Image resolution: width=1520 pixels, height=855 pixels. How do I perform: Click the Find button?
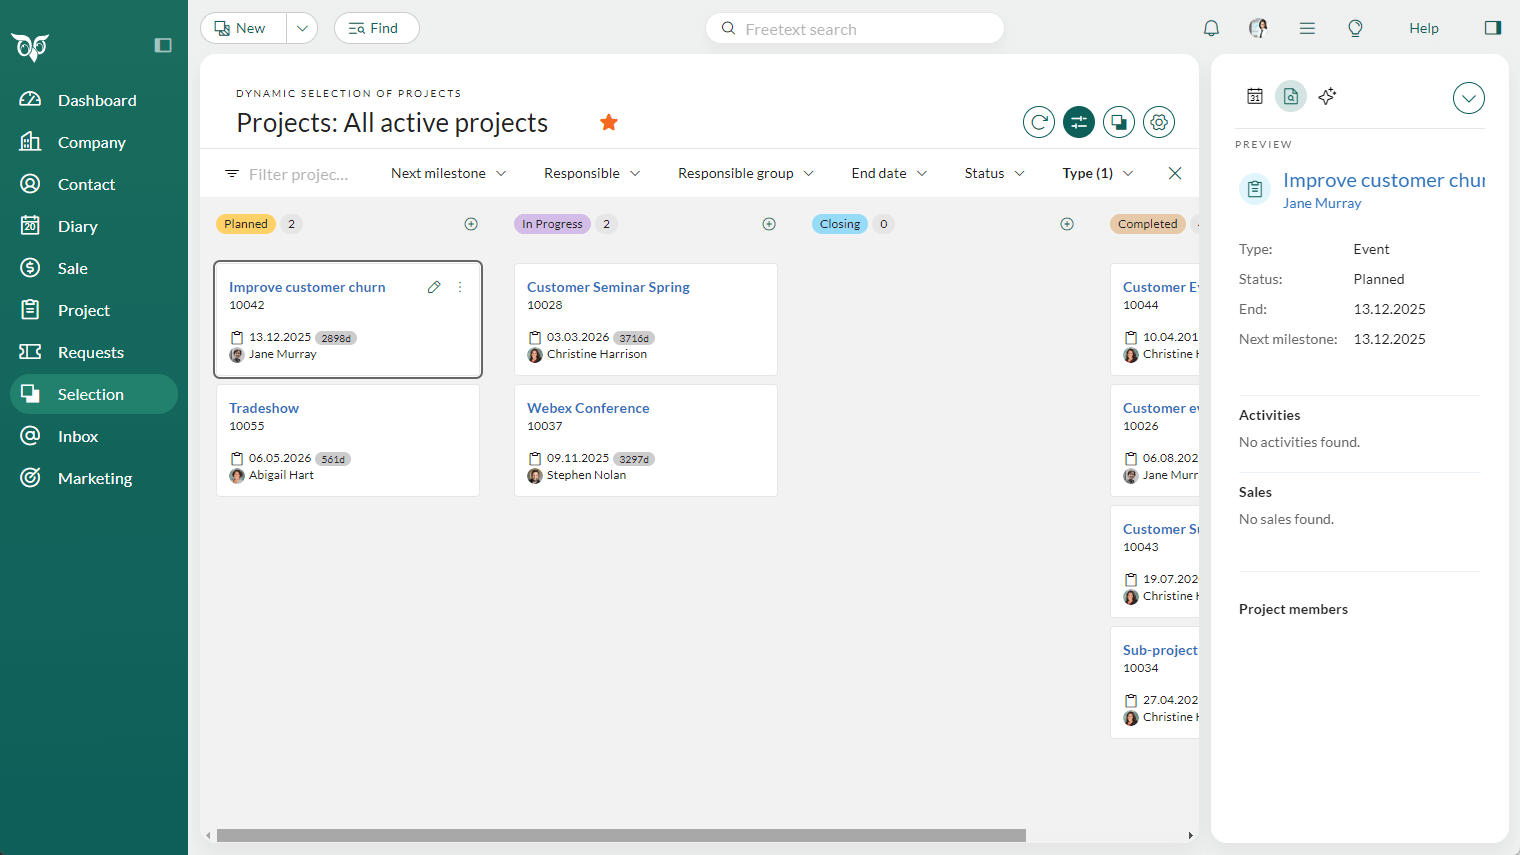click(376, 28)
